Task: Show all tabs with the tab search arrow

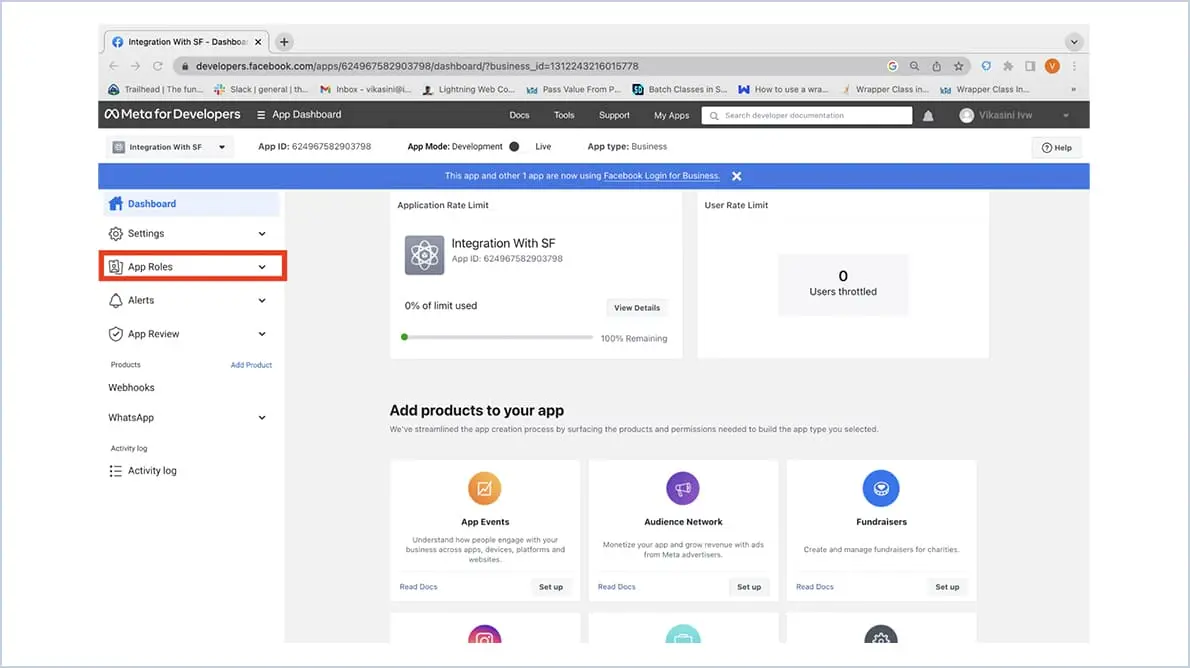Action: (x=1074, y=42)
